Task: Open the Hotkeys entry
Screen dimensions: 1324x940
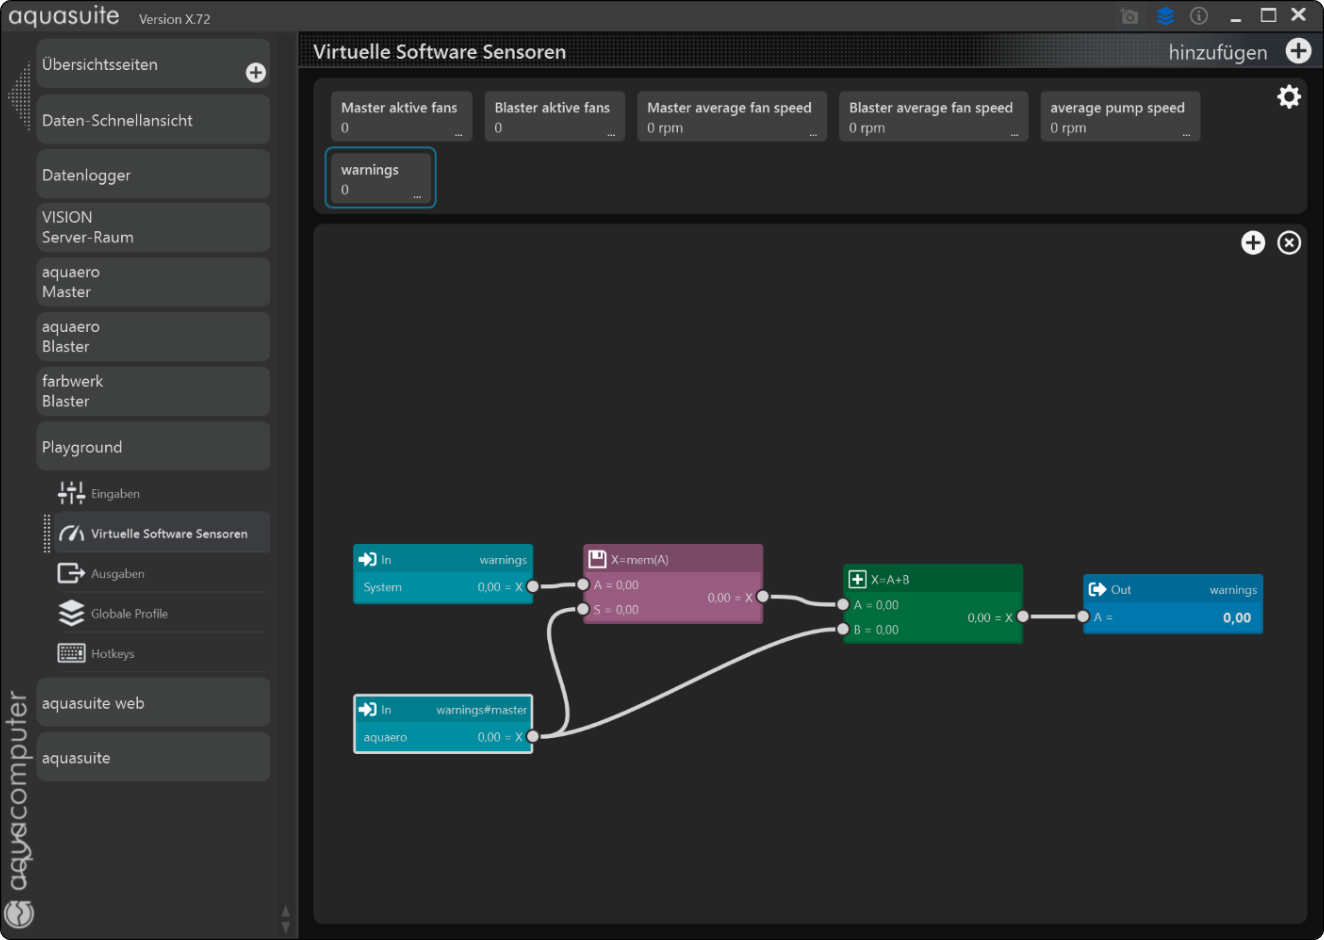Action: (x=112, y=653)
